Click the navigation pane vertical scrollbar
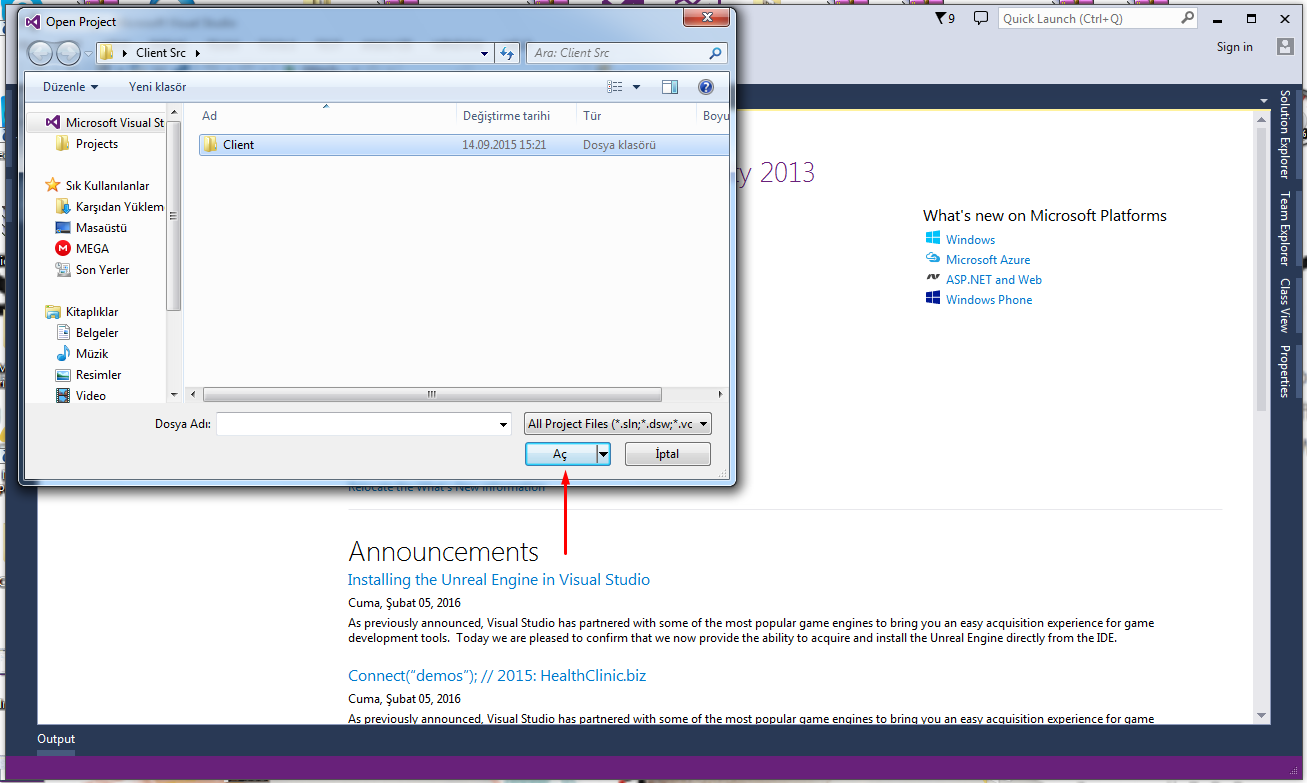Image resolution: width=1307 pixels, height=783 pixels. (174, 217)
